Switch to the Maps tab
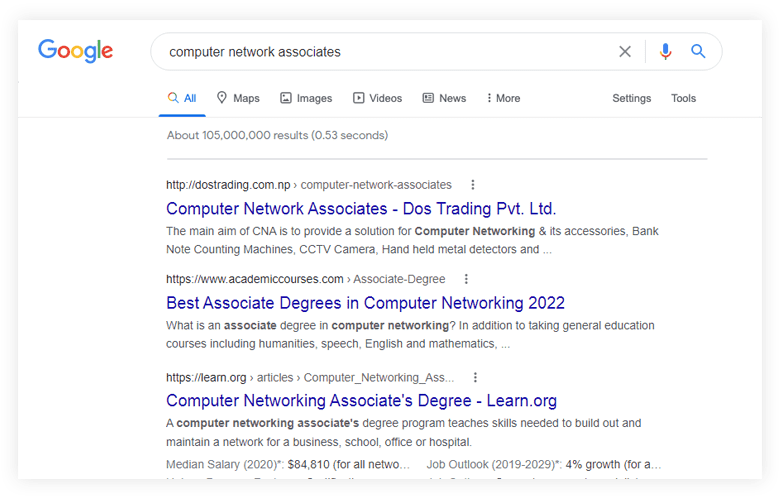Viewport: 781px width, 502px height. (238, 98)
